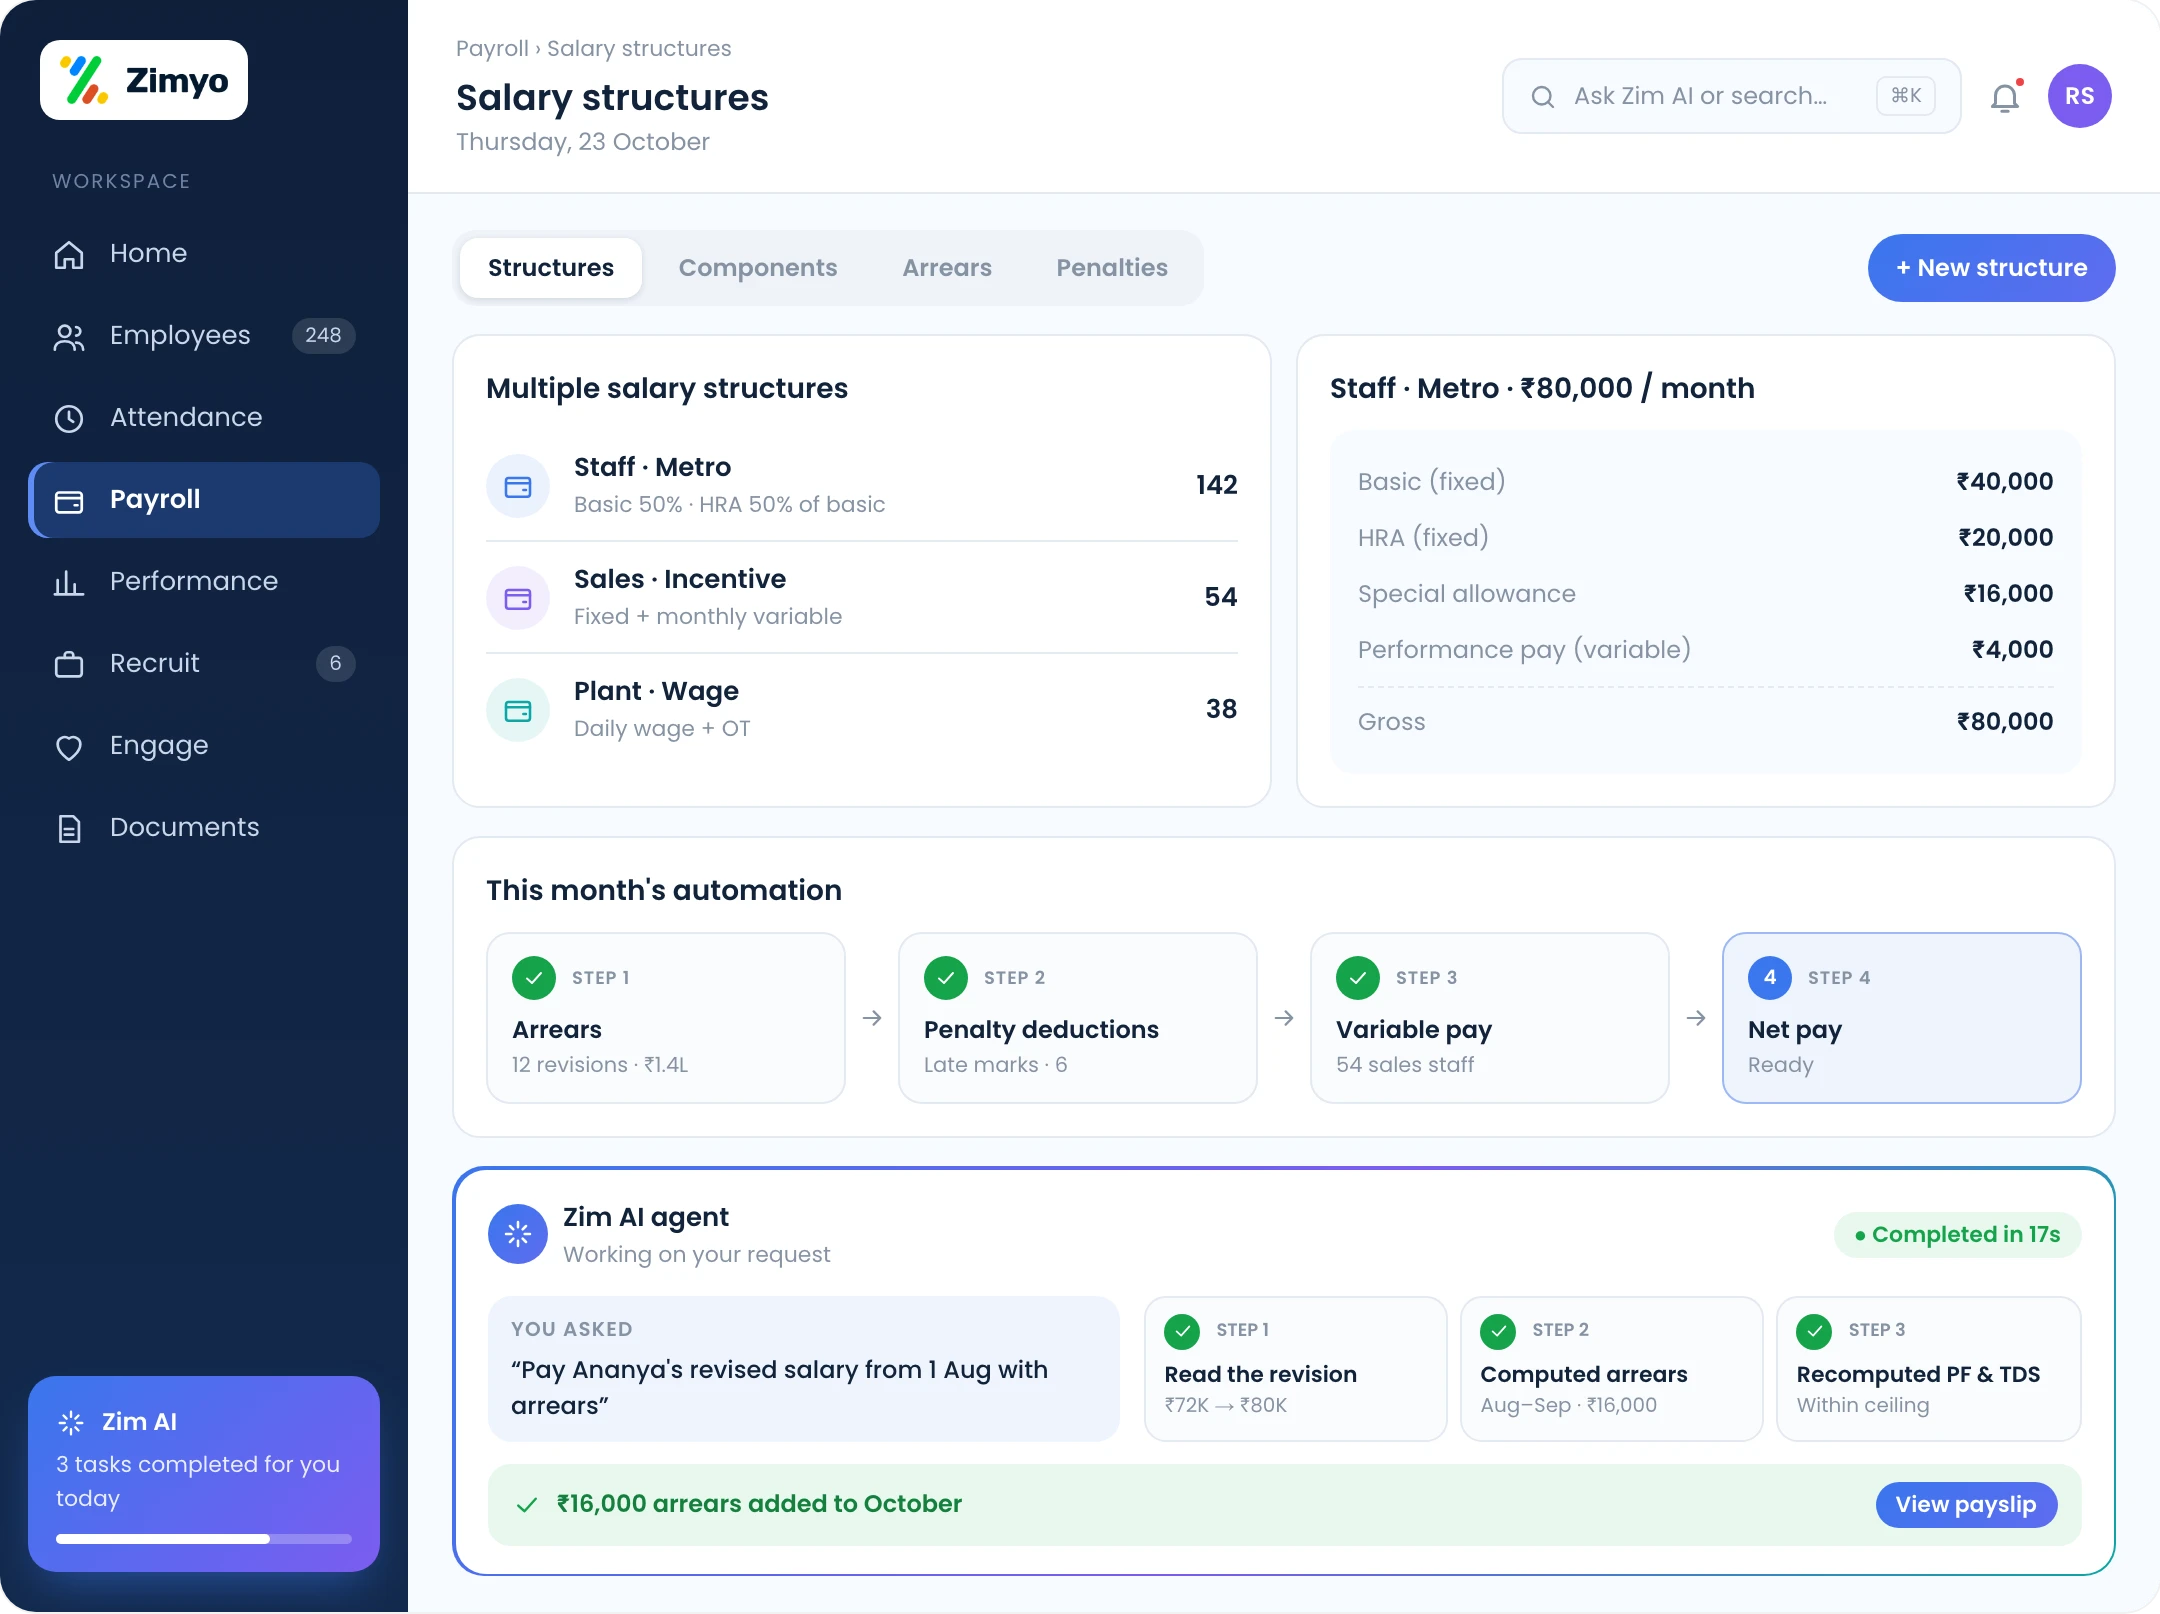Click the Zim AI sparkle icon in sidebar card
This screenshot has height=1614, width=2160.
click(71, 1422)
